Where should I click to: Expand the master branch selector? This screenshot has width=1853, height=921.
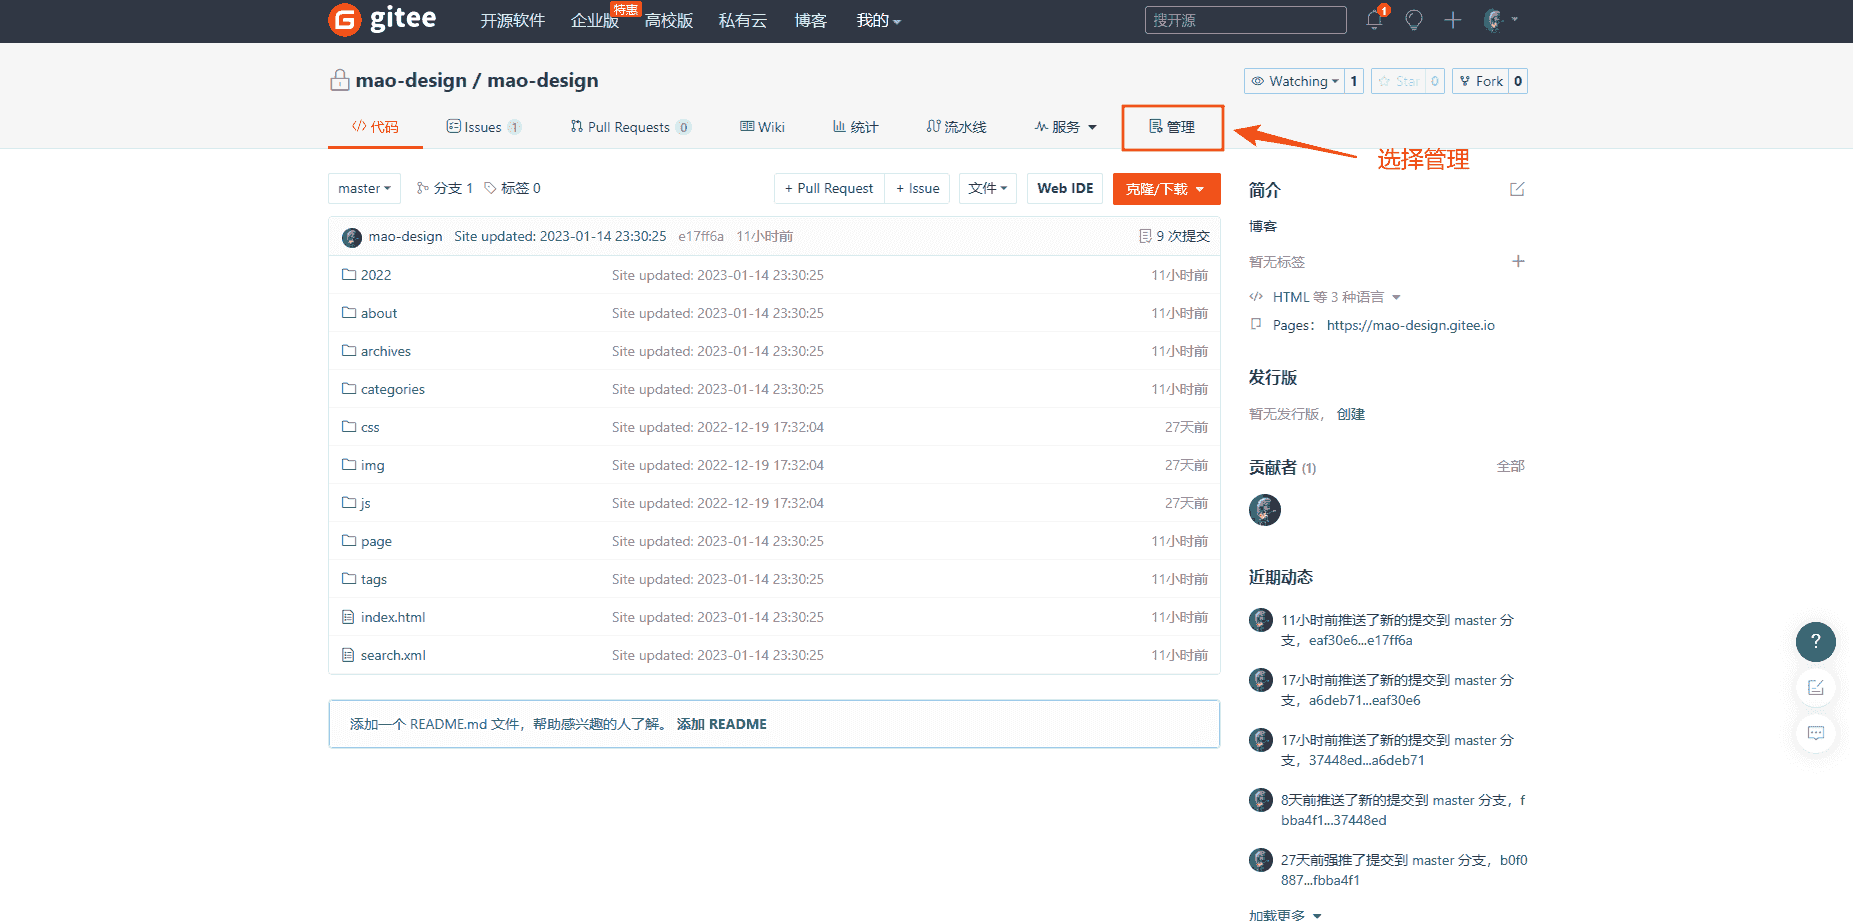(364, 188)
